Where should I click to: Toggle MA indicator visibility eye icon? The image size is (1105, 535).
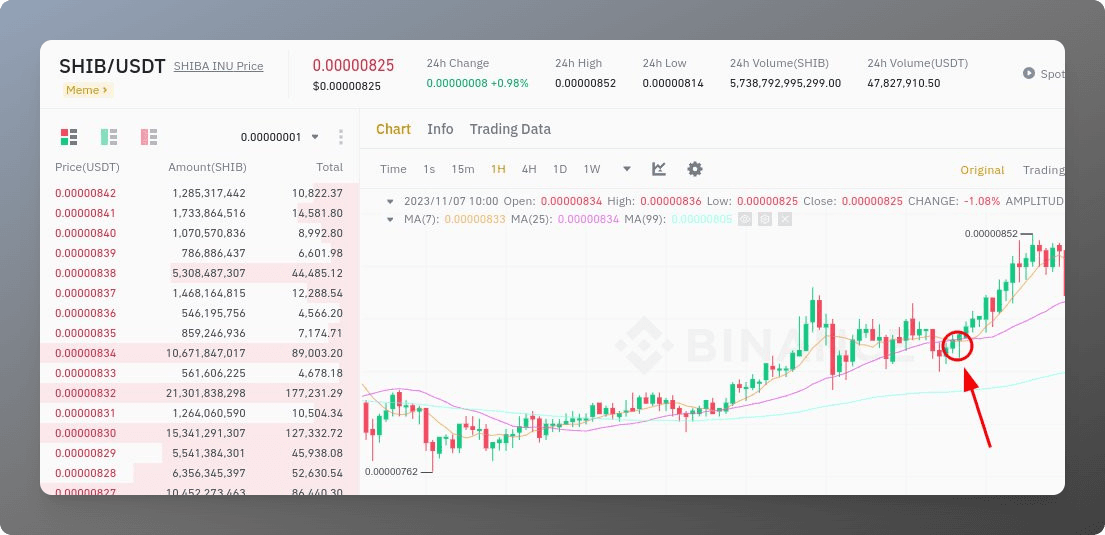(745, 219)
